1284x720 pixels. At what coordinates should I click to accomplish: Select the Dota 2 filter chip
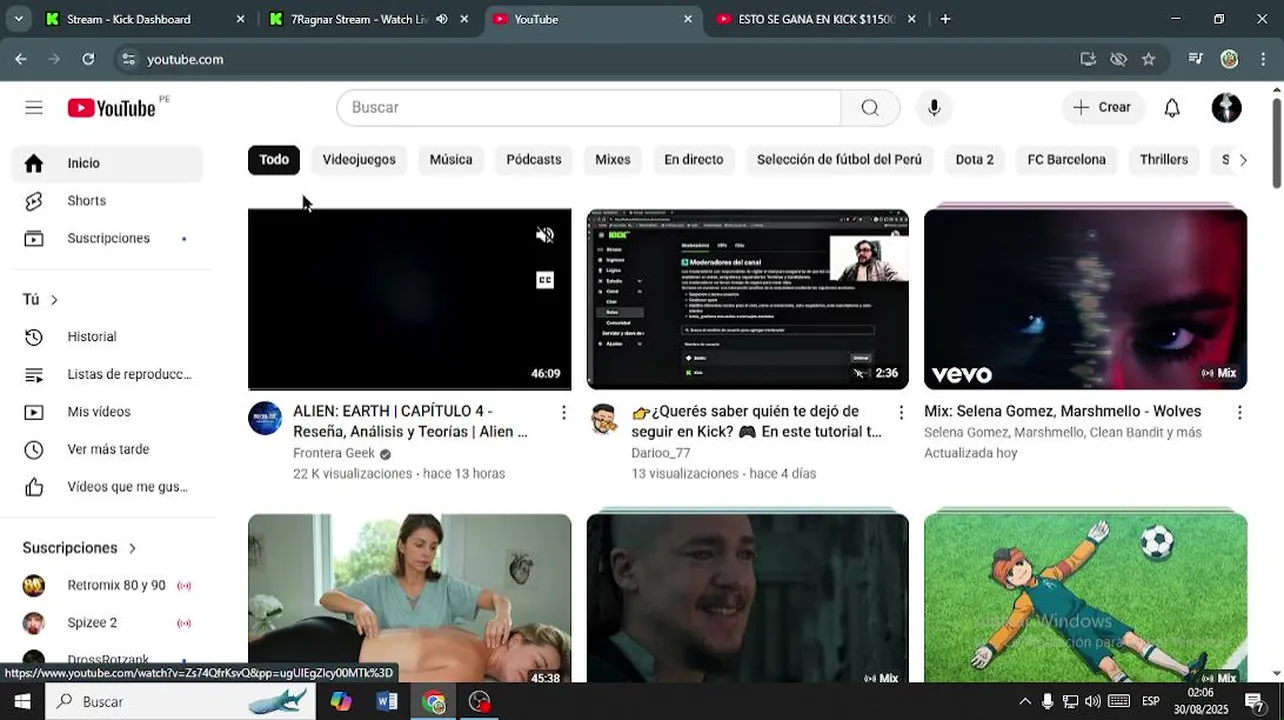pyautogui.click(x=975, y=160)
